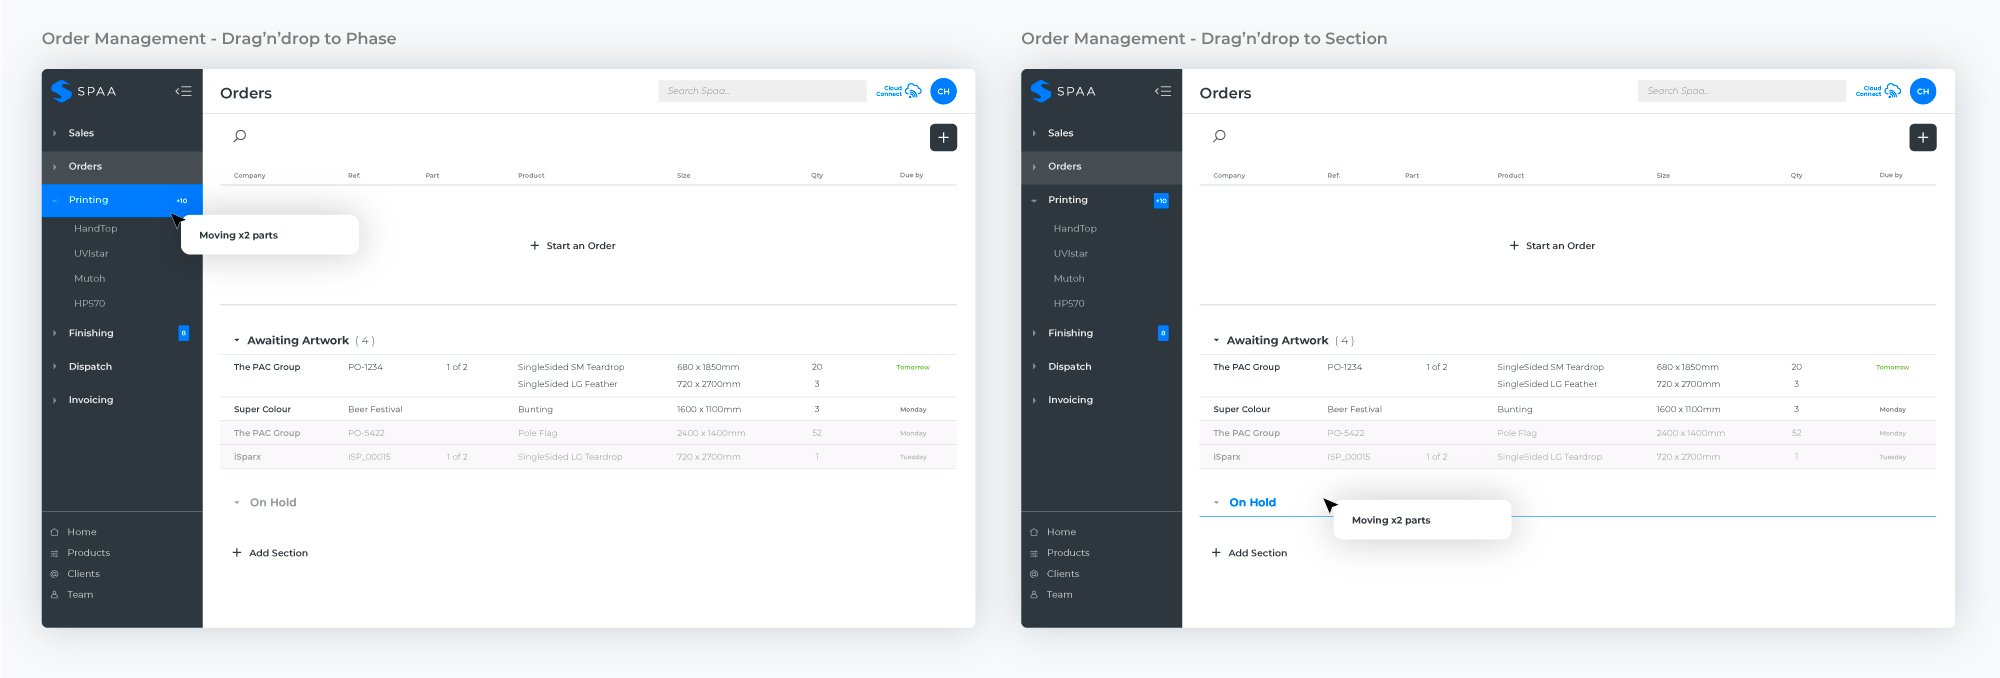
Task: Click the dark plus button in the Section mockup
Action: click(1922, 137)
